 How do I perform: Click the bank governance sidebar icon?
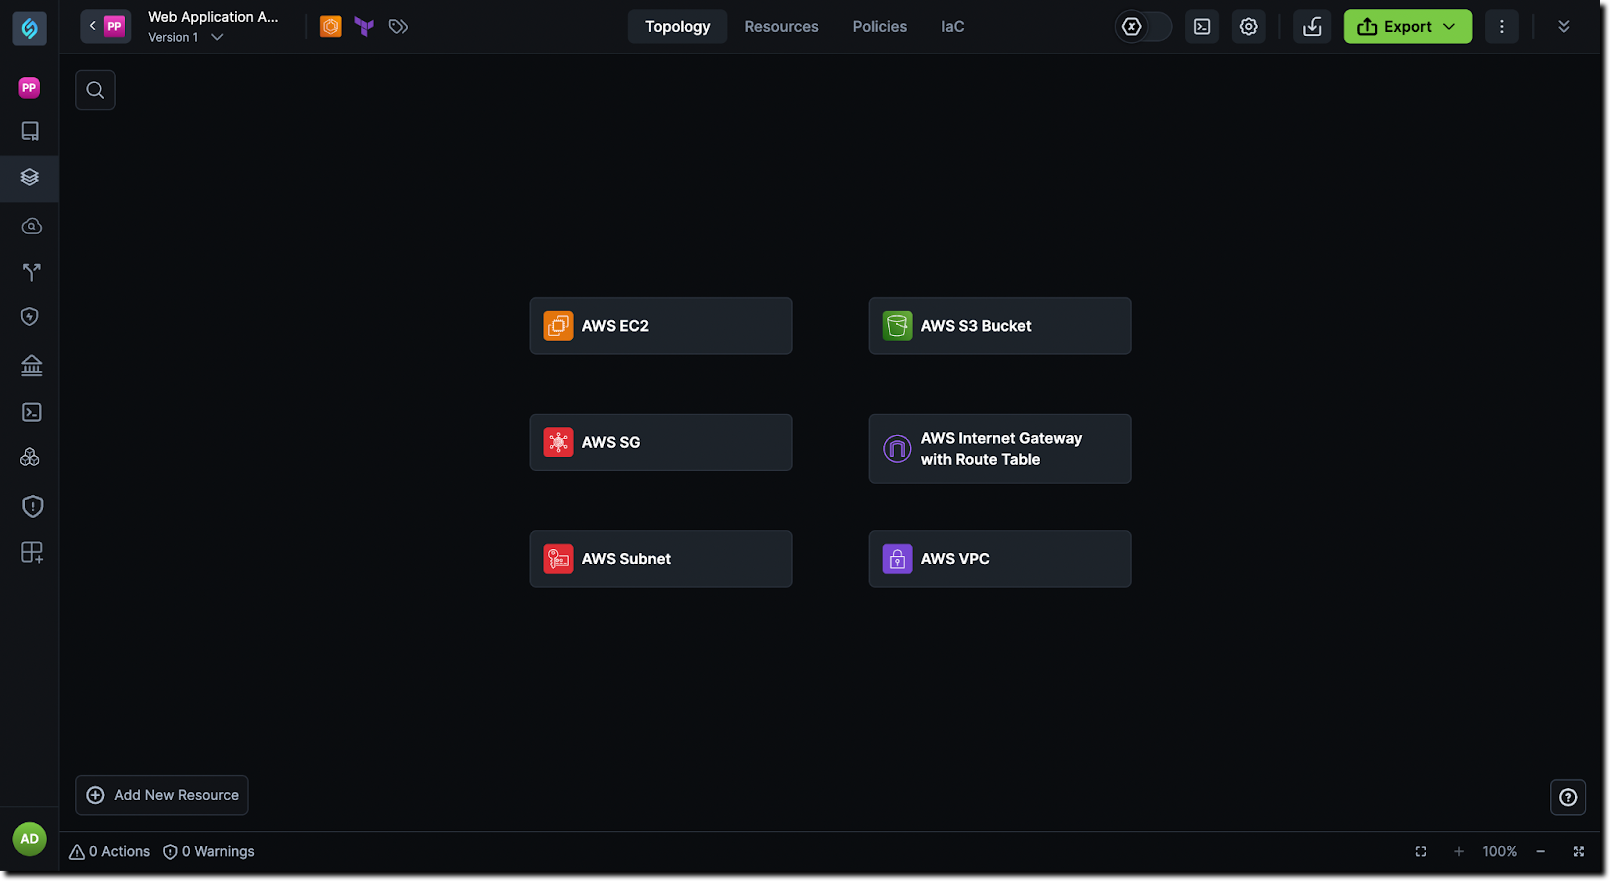[31, 365]
